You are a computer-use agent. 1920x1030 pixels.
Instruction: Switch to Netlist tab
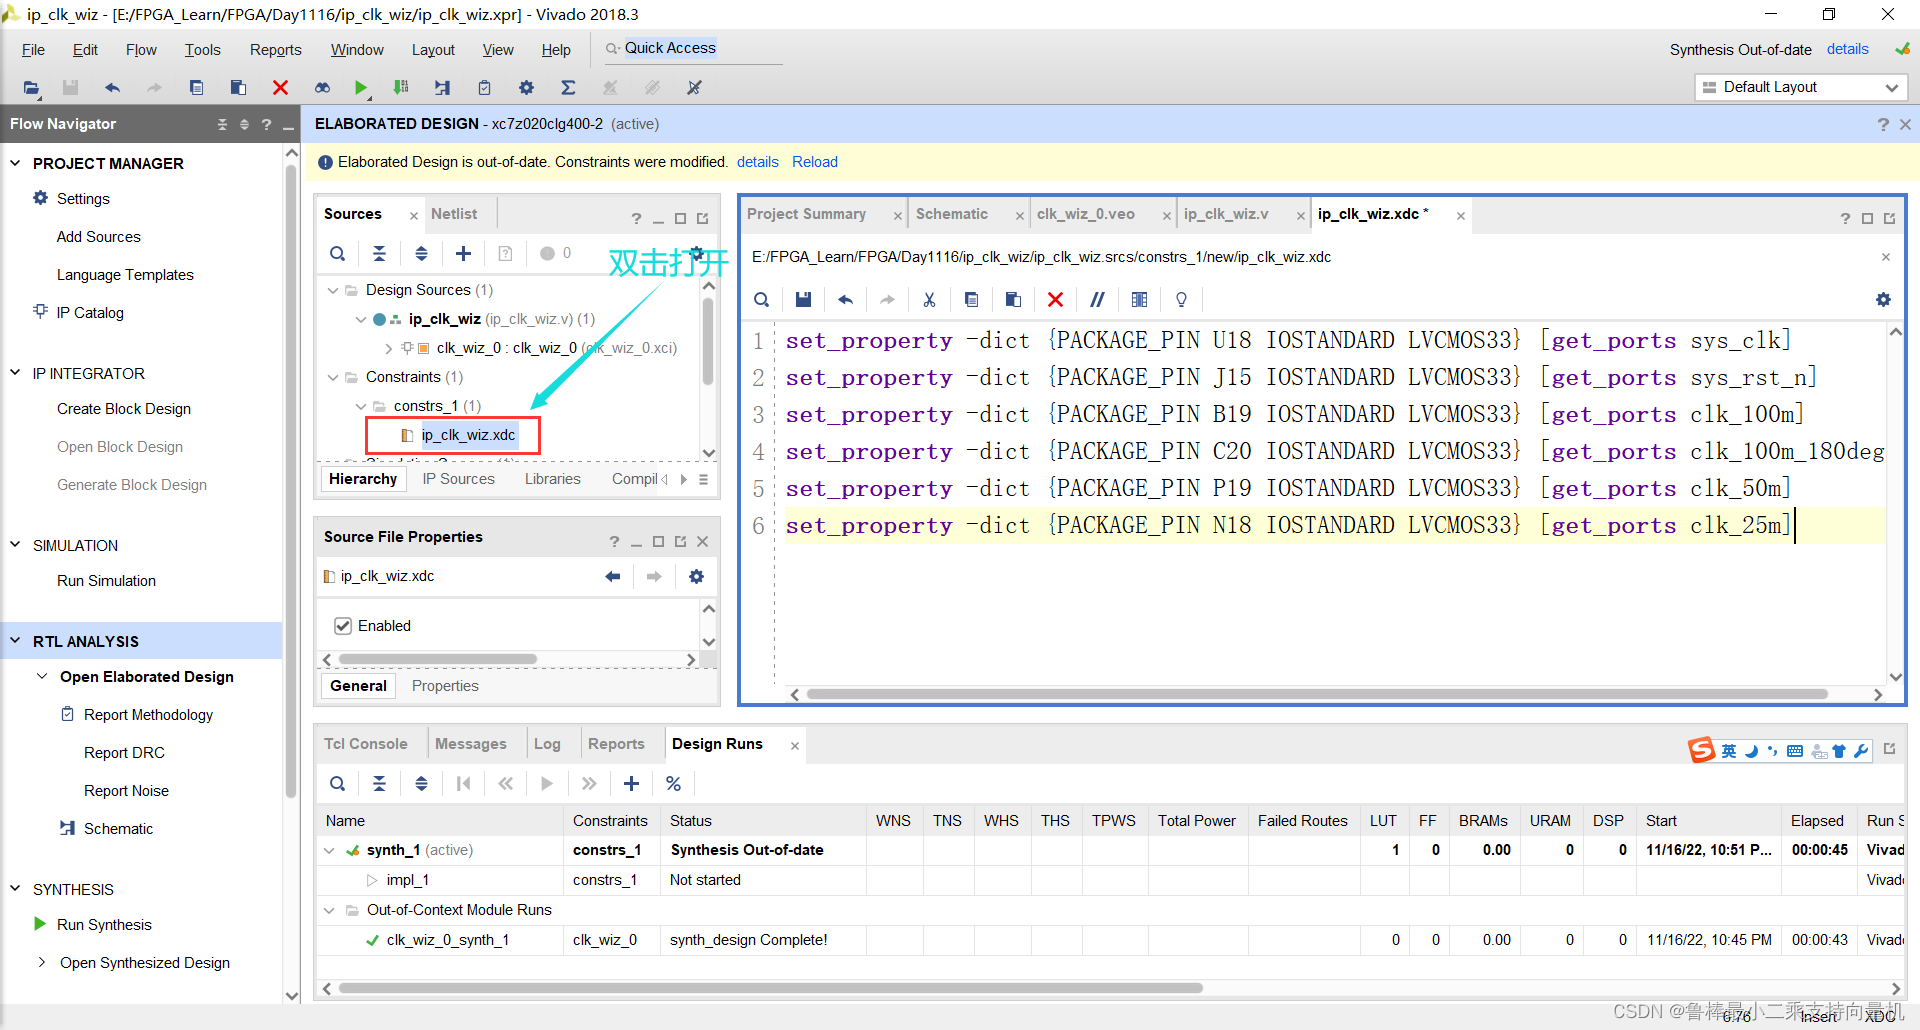[x=454, y=214]
